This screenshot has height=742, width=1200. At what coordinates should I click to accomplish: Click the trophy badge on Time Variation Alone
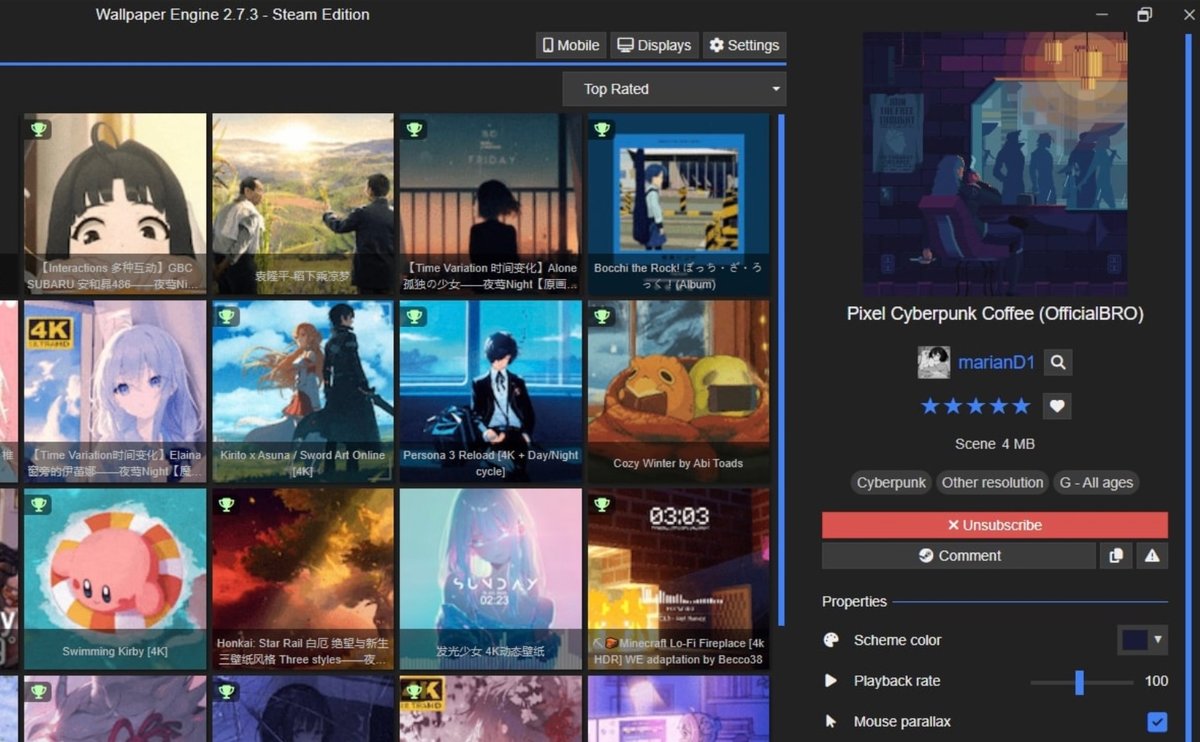coord(414,129)
